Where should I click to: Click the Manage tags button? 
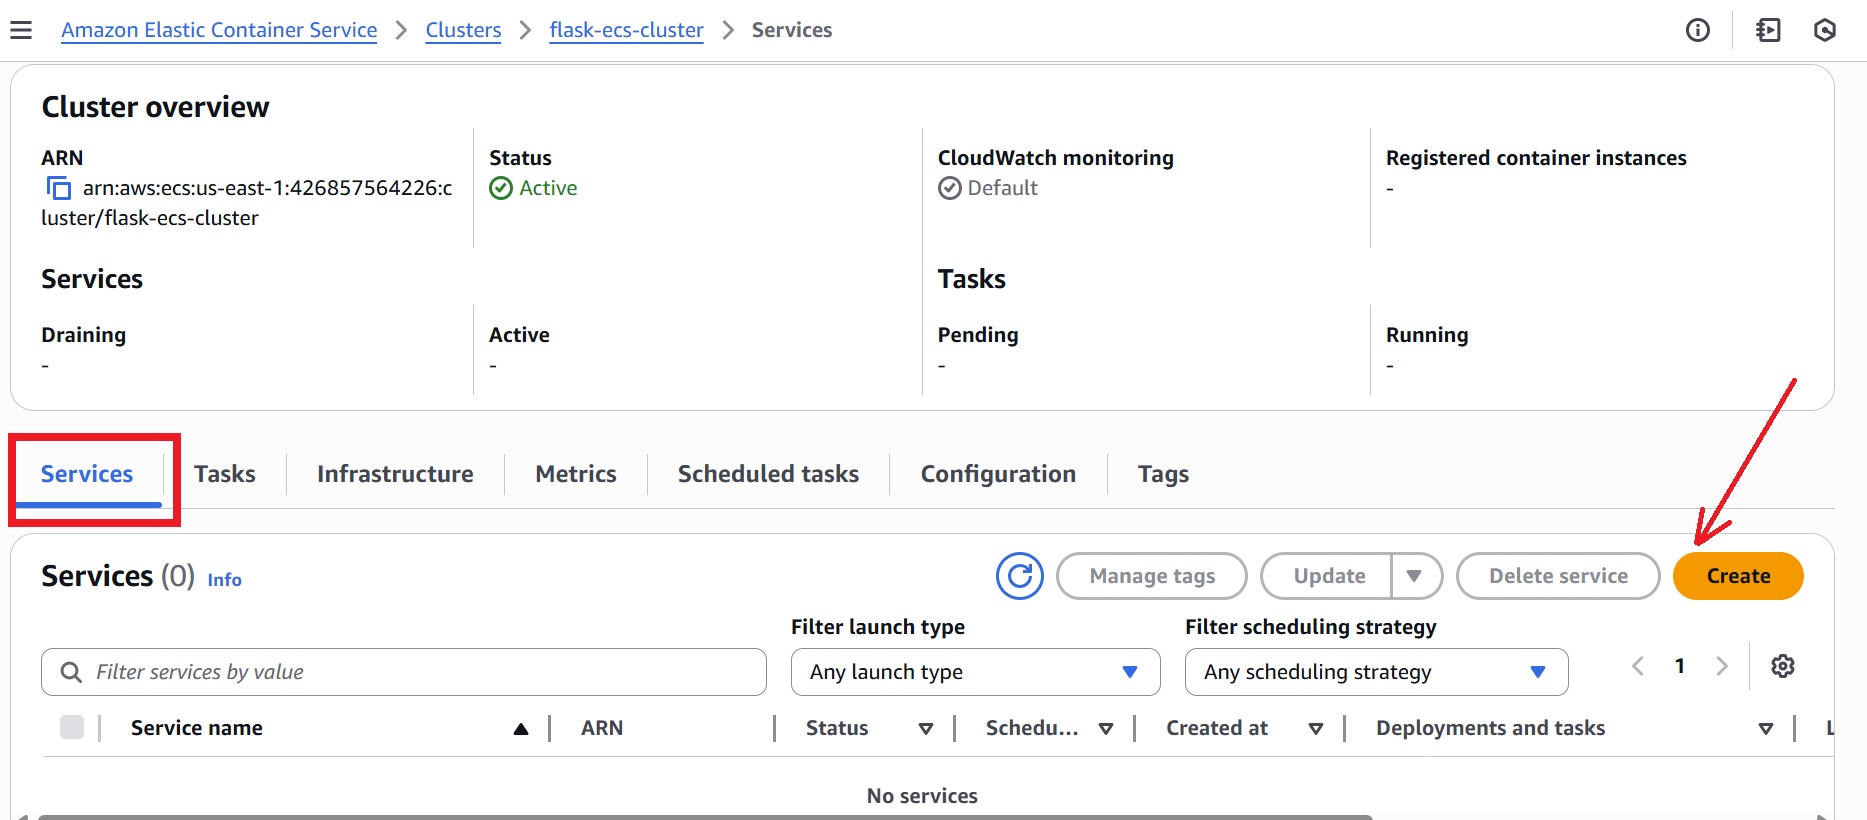pos(1152,576)
